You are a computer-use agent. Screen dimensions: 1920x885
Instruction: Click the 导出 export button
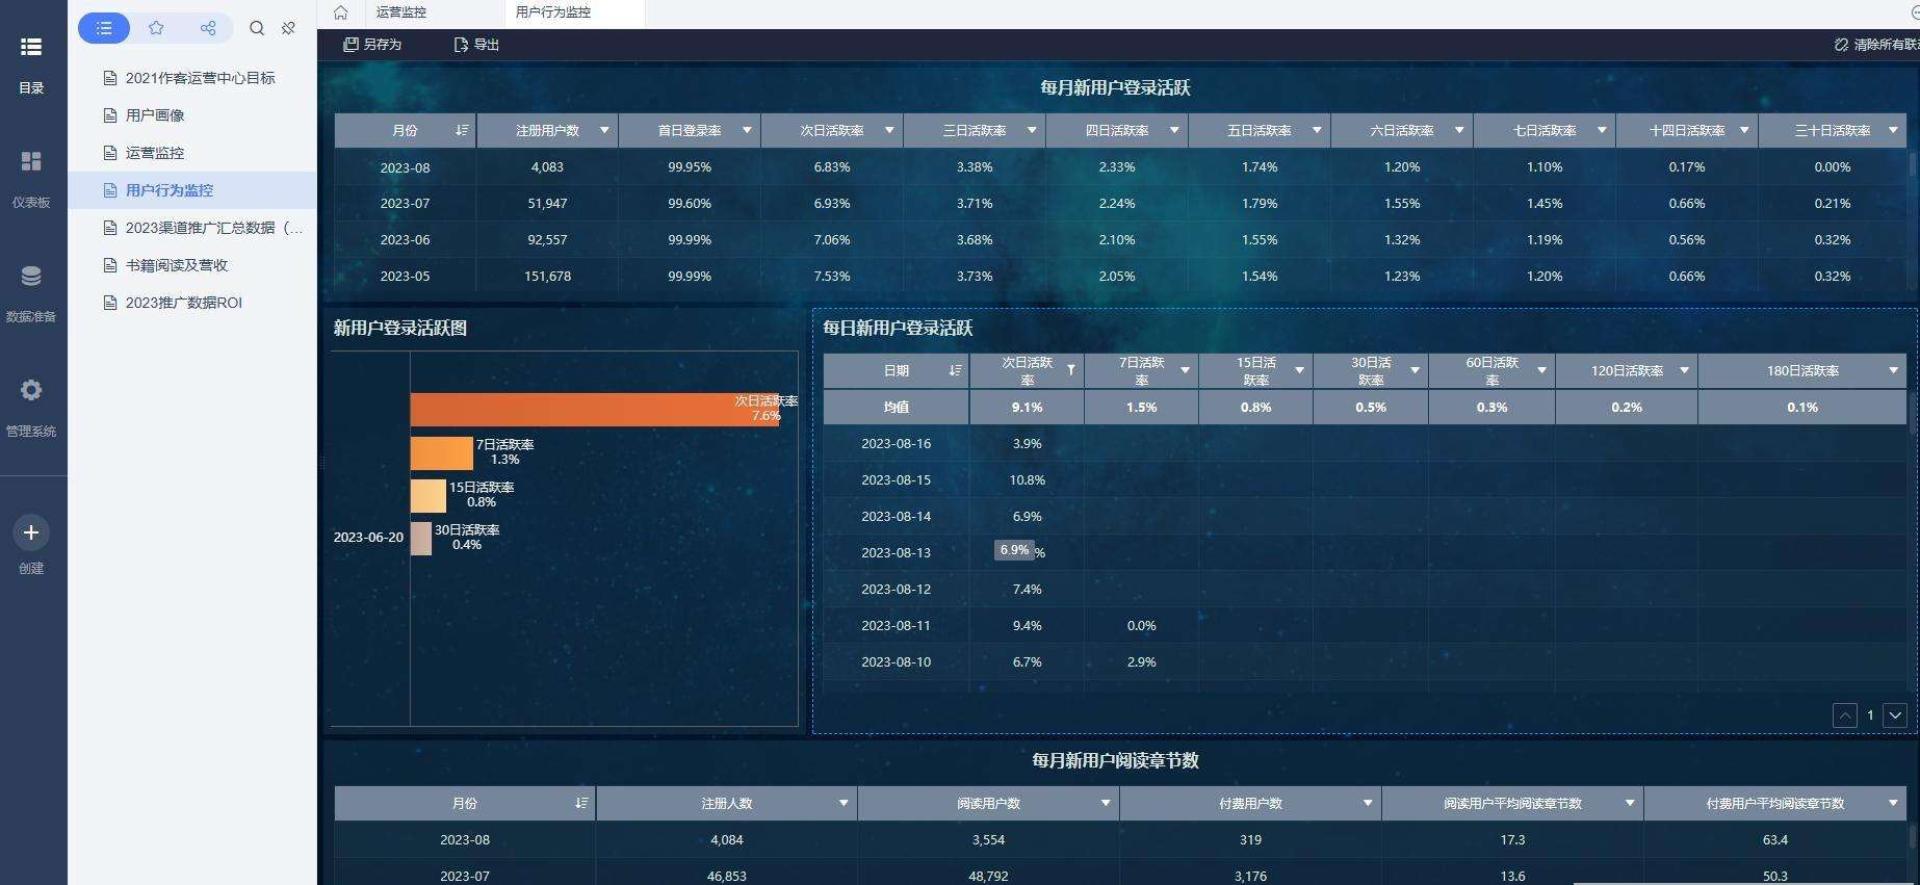(x=477, y=45)
